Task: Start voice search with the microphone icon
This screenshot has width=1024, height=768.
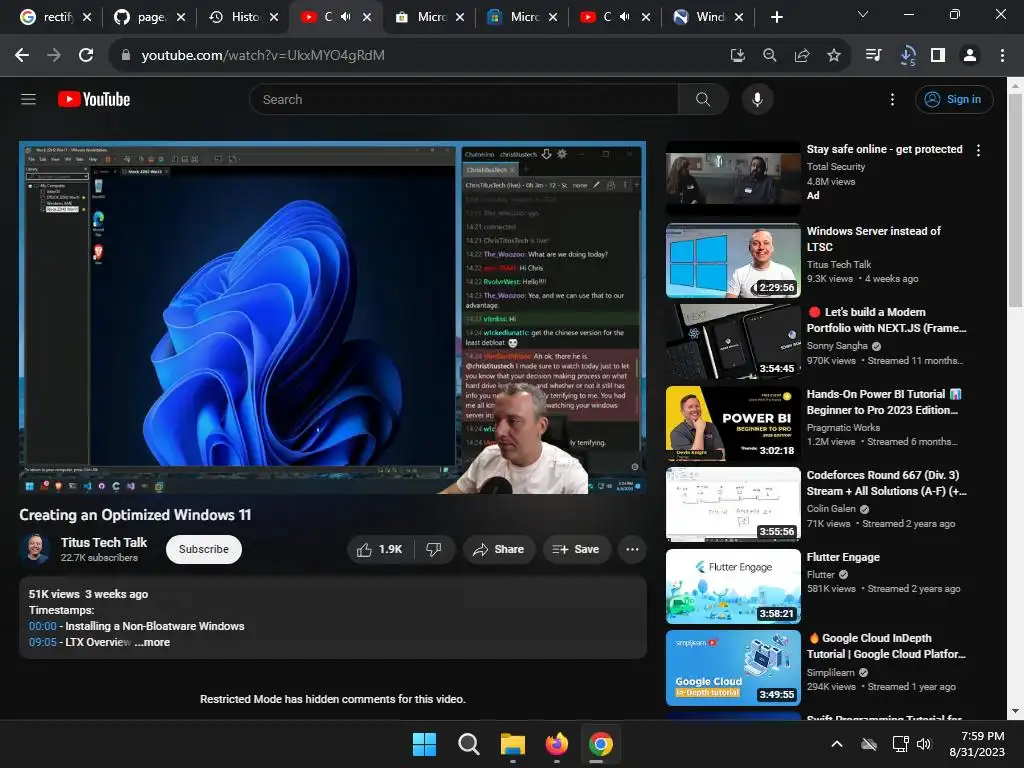Action: [757, 99]
